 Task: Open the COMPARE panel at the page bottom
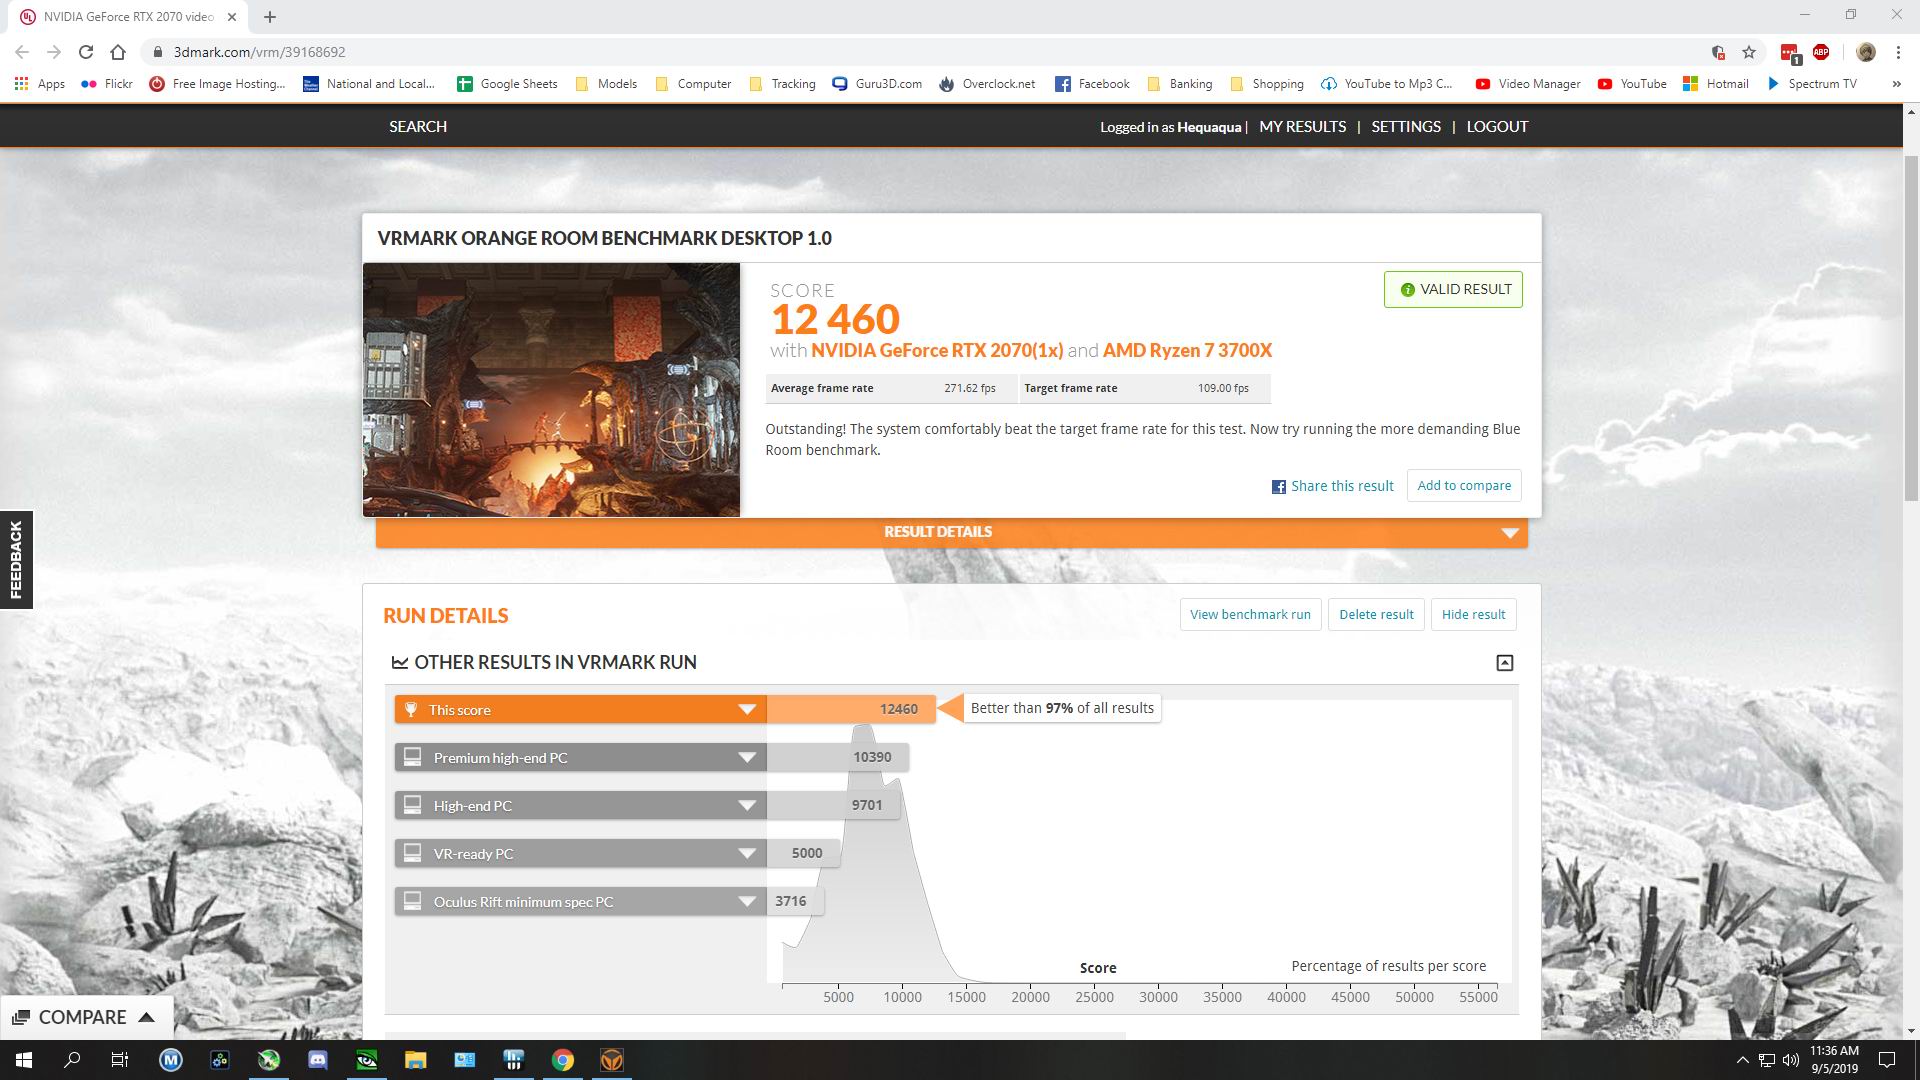click(x=86, y=1017)
